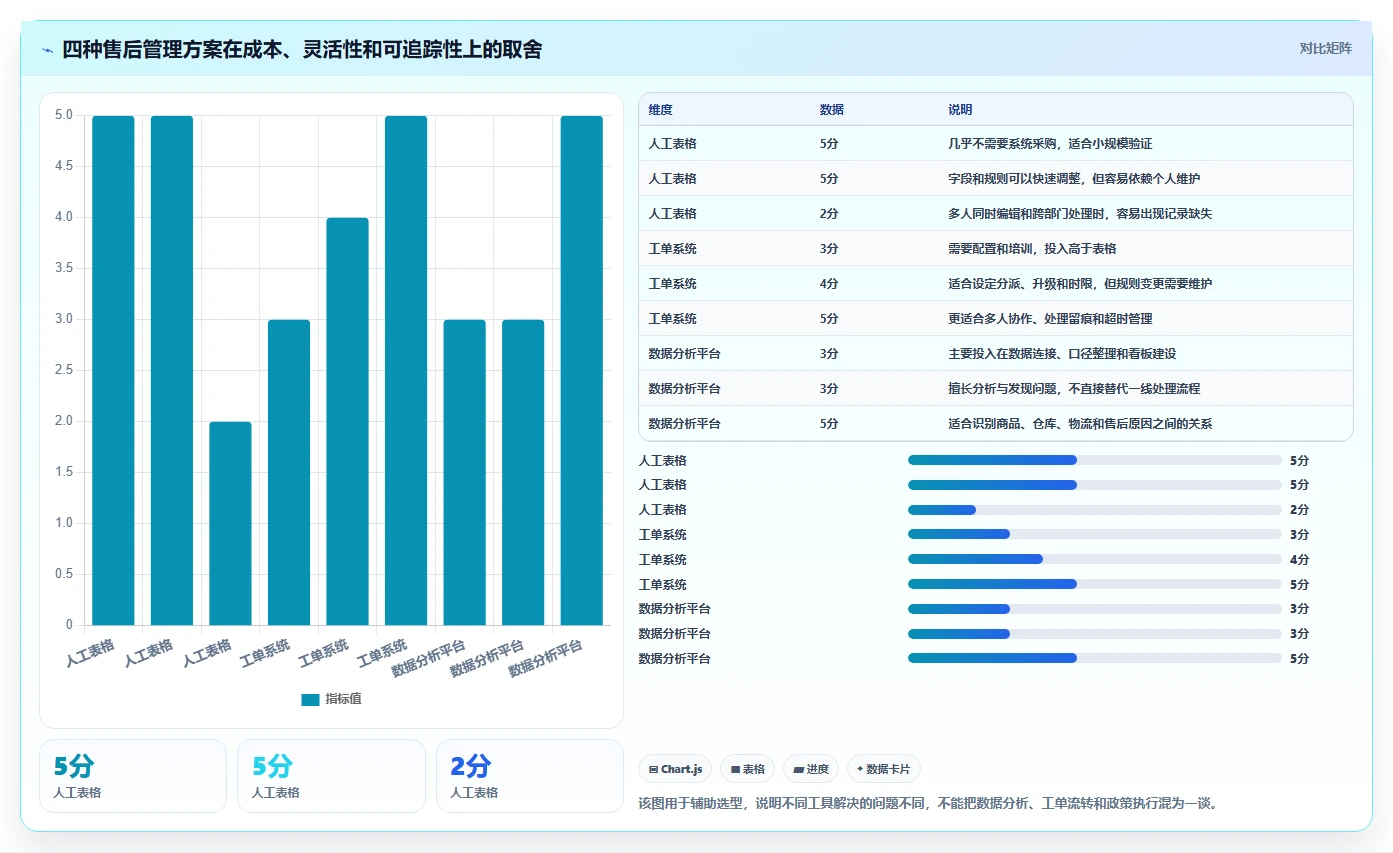Click the cell 适合识别商品、仓库、物流和售后原因之间的关系
The height and width of the screenshot is (853, 1393).
[1080, 424]
